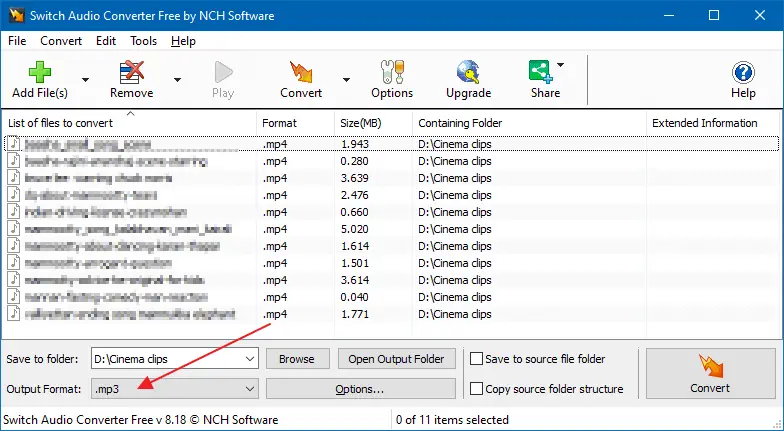Image resolution: width=784 pixels, height=431 pixels.
Task: Sort by List of files to convert header
Action: (x=130, y=123)
